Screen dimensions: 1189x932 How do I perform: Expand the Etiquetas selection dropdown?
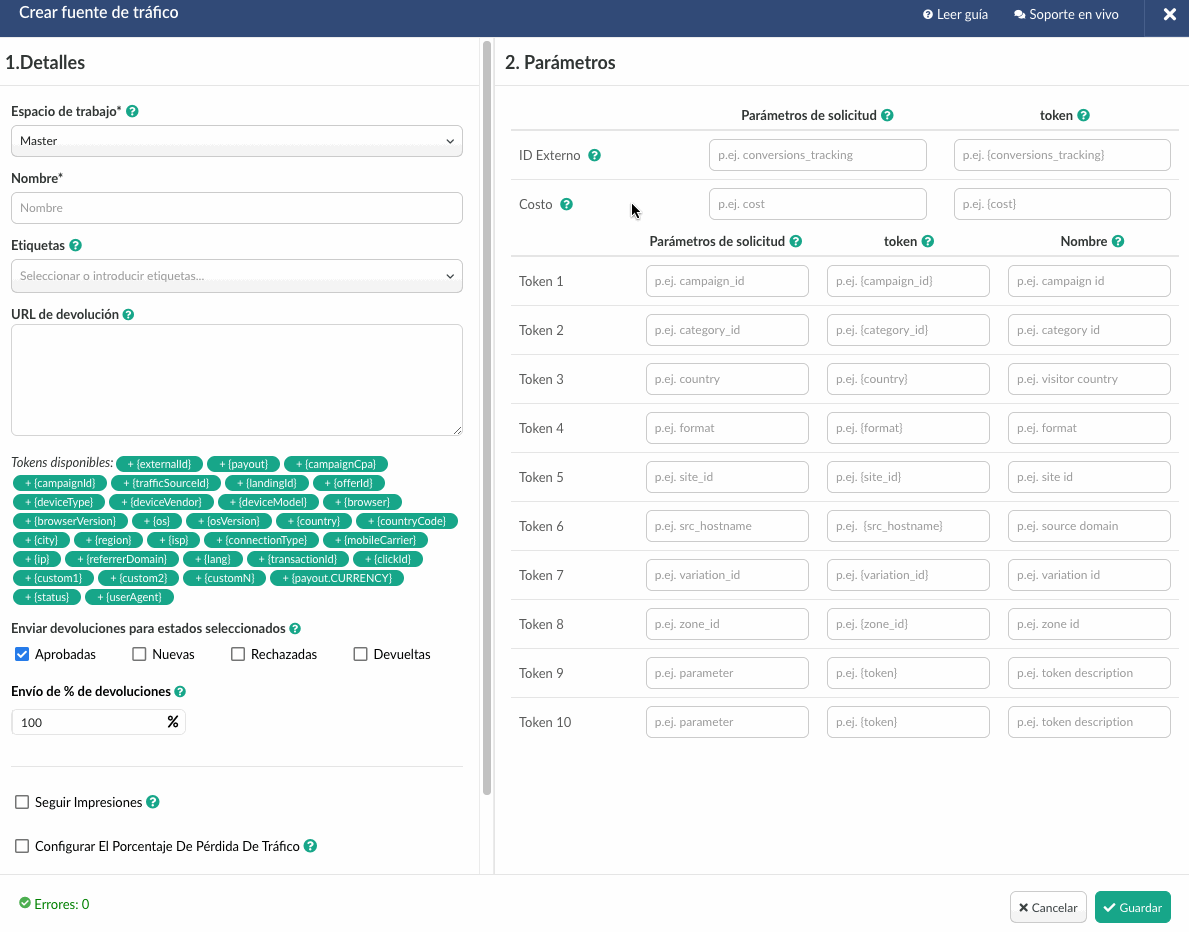[x=236, y=276]
